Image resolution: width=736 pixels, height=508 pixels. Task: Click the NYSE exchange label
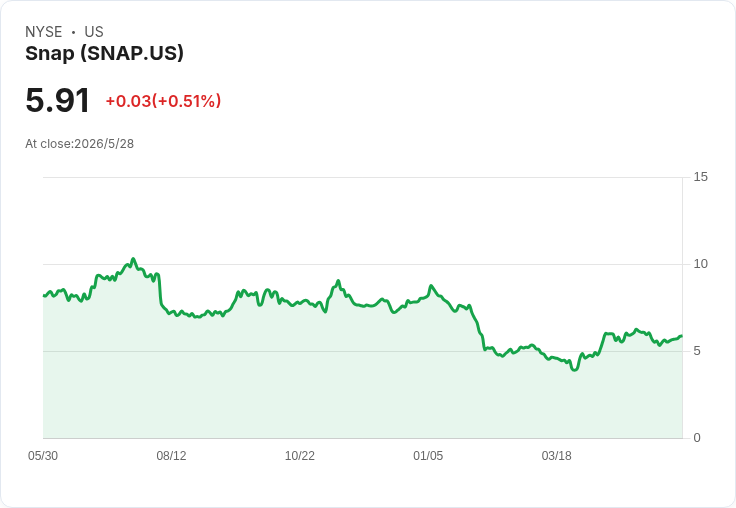click(x=44, y=32)
